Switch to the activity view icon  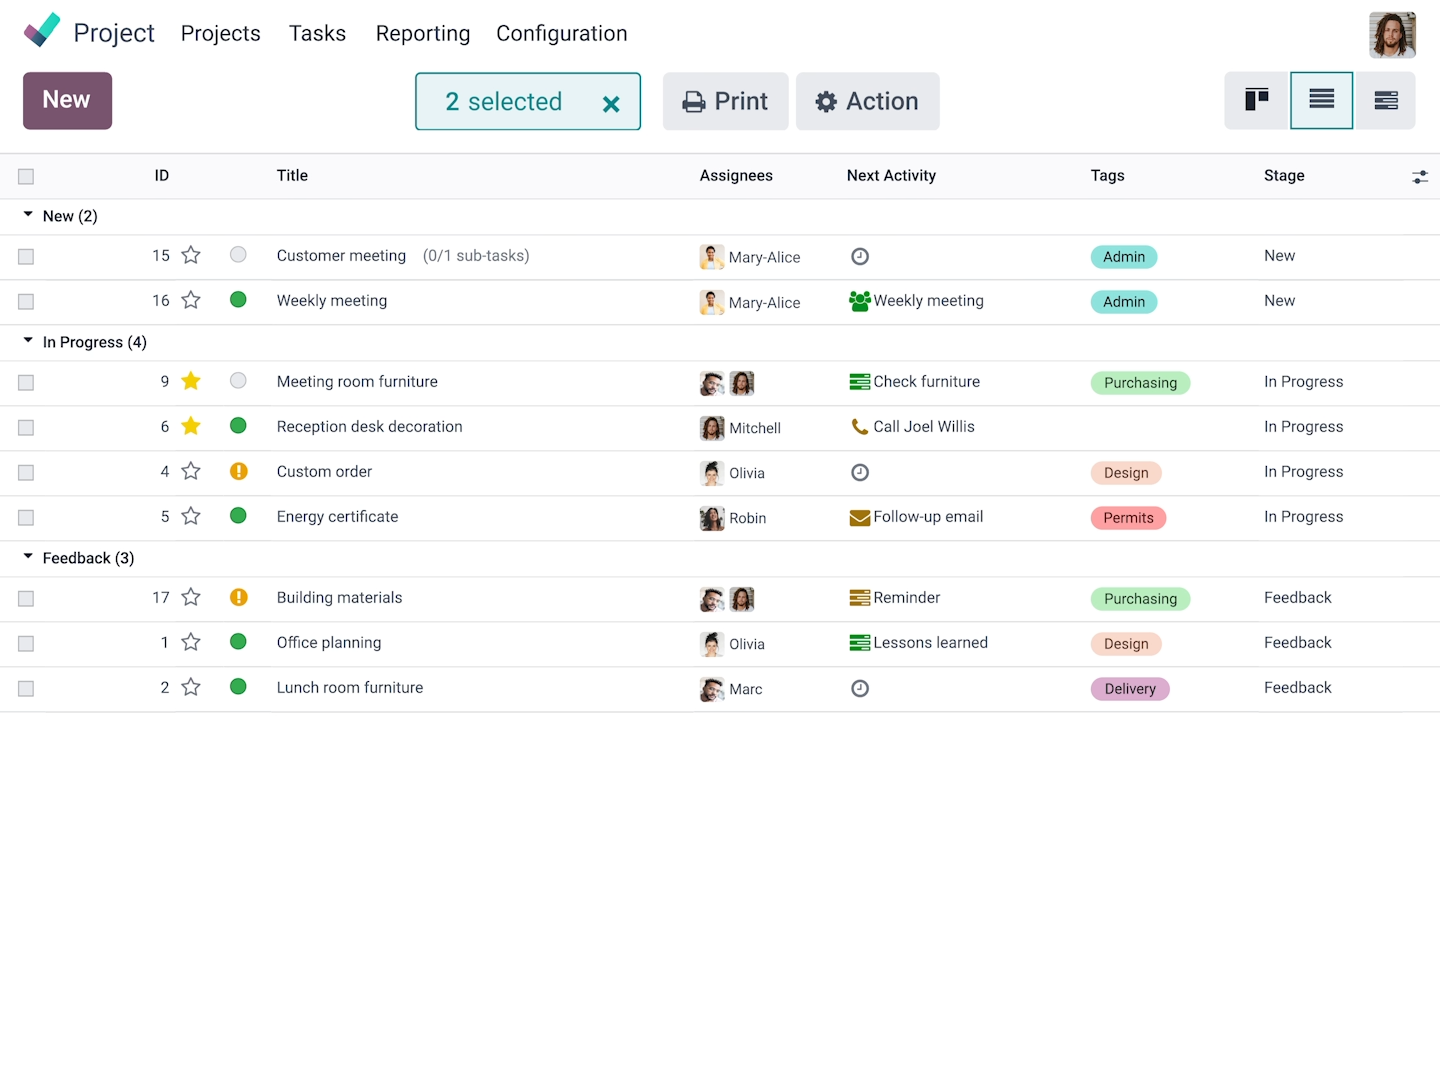[1385, 100]
